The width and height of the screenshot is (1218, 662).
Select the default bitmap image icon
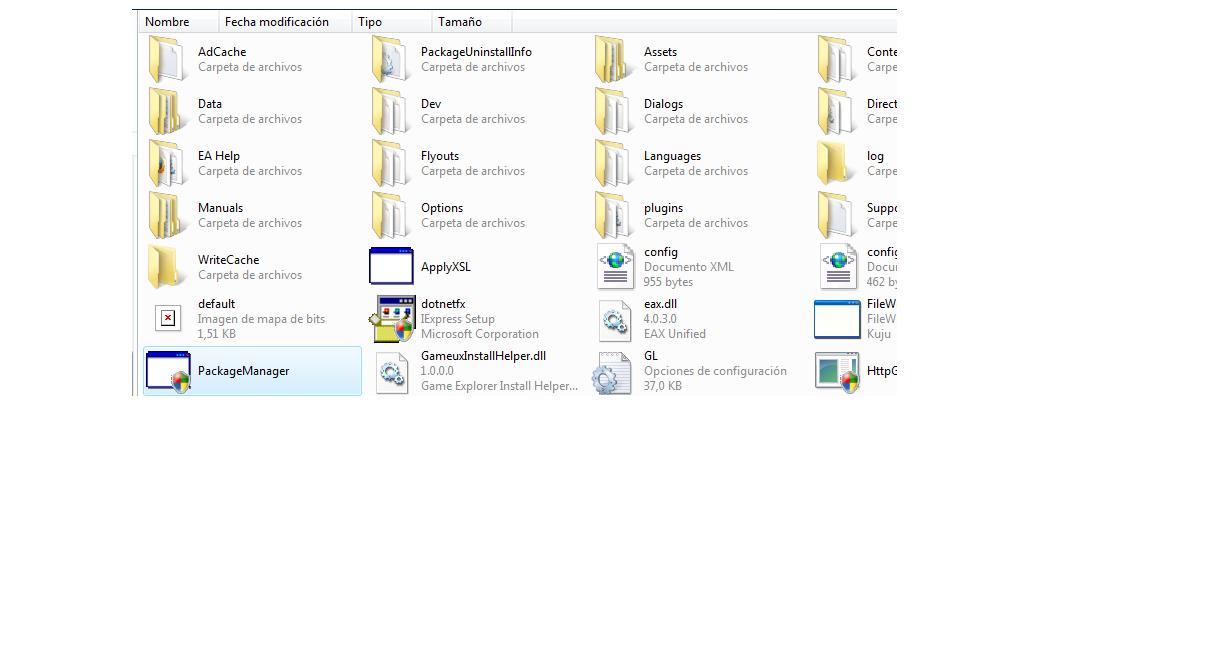pyautogui.click(x=168, y=319)
